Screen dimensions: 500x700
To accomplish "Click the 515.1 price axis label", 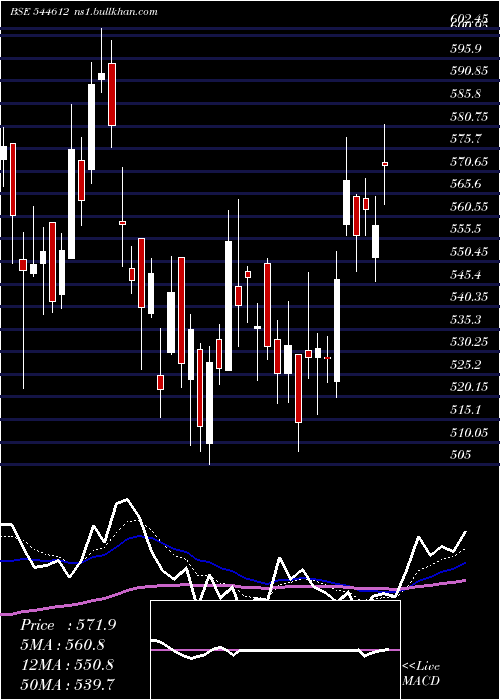I will (466, 410).
